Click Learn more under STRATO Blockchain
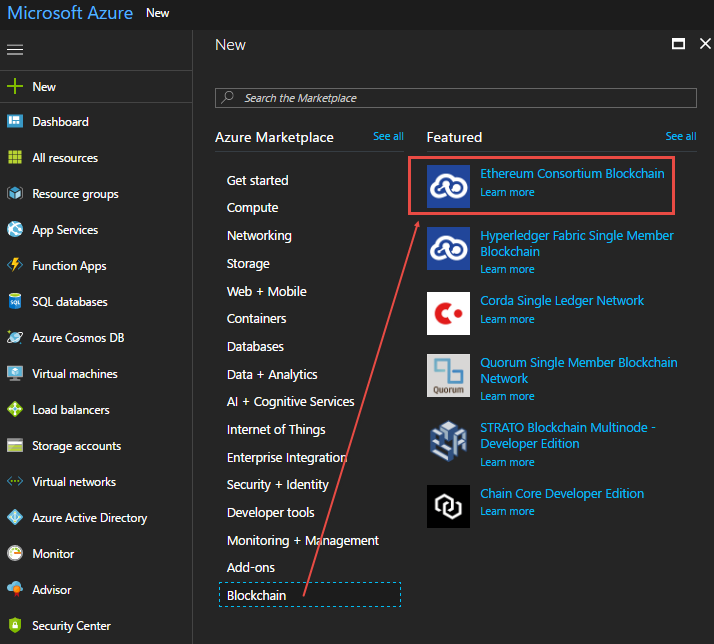714x644 pixels. click(x=507, y=462)
